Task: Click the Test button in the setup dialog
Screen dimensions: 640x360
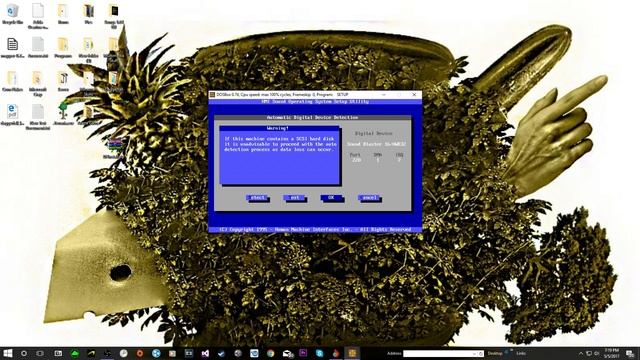Action: click(294, 198)
